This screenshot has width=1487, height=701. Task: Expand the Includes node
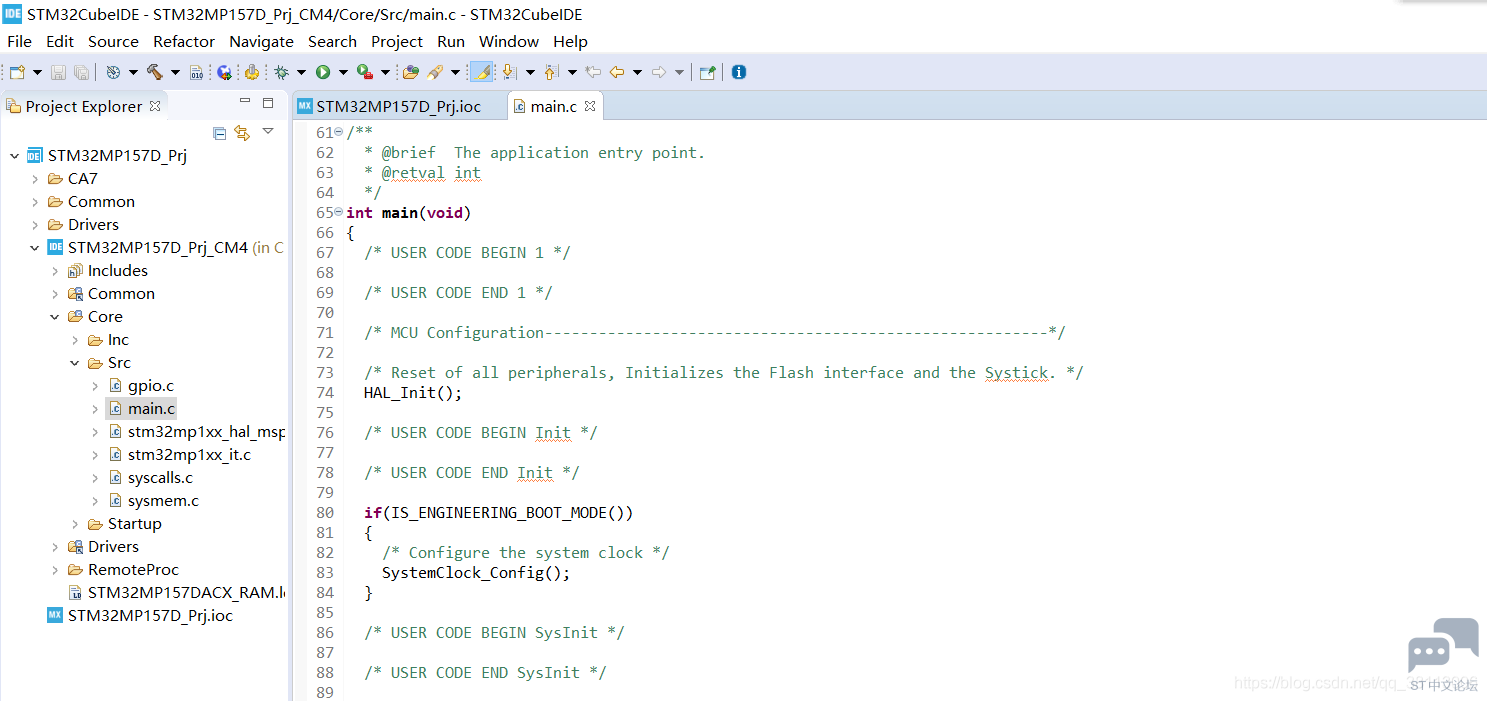pyautogui.click(x=55, y=271)
